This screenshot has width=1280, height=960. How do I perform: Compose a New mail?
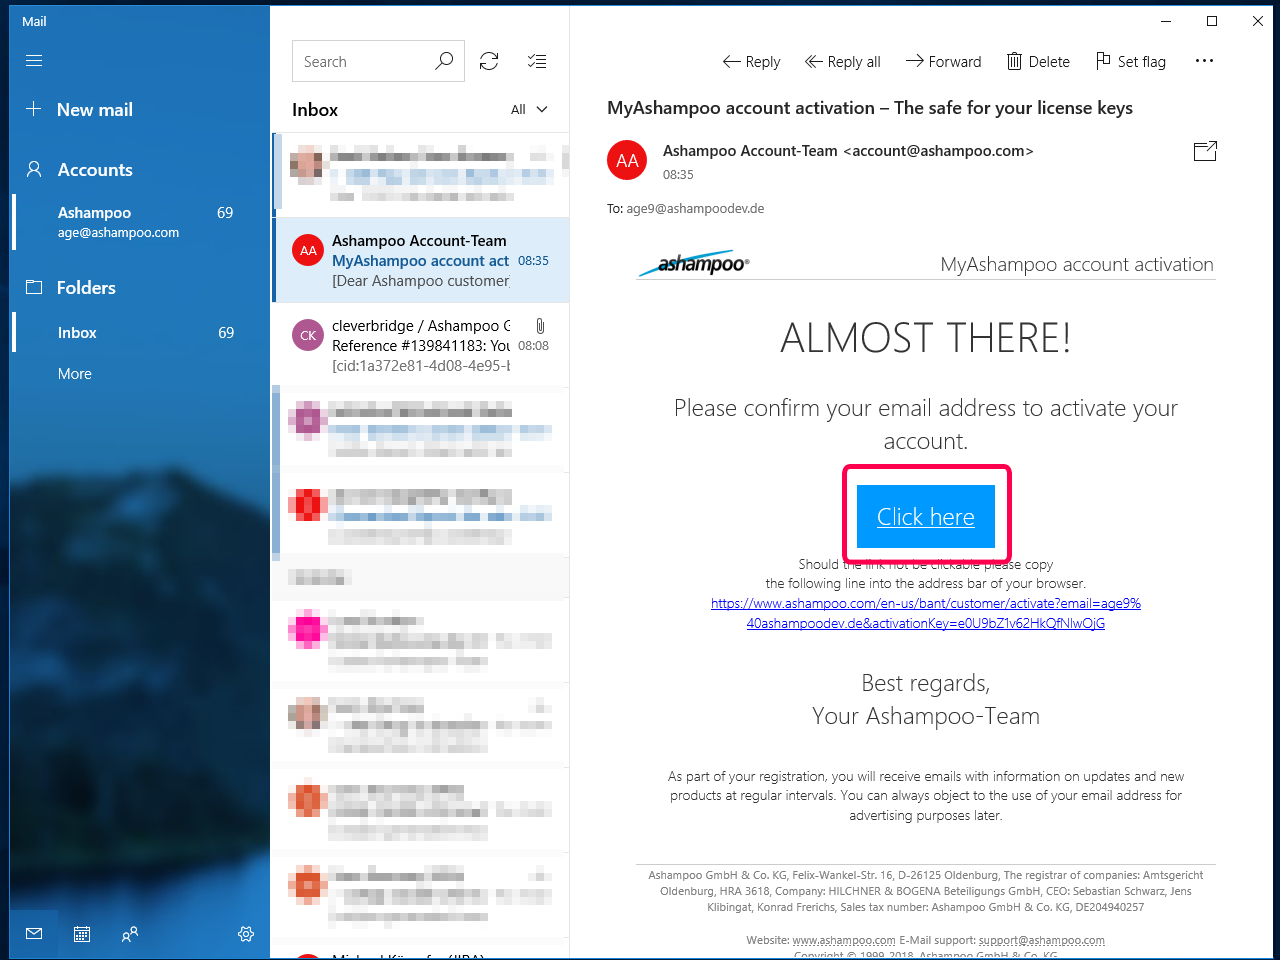coord(80,110)
